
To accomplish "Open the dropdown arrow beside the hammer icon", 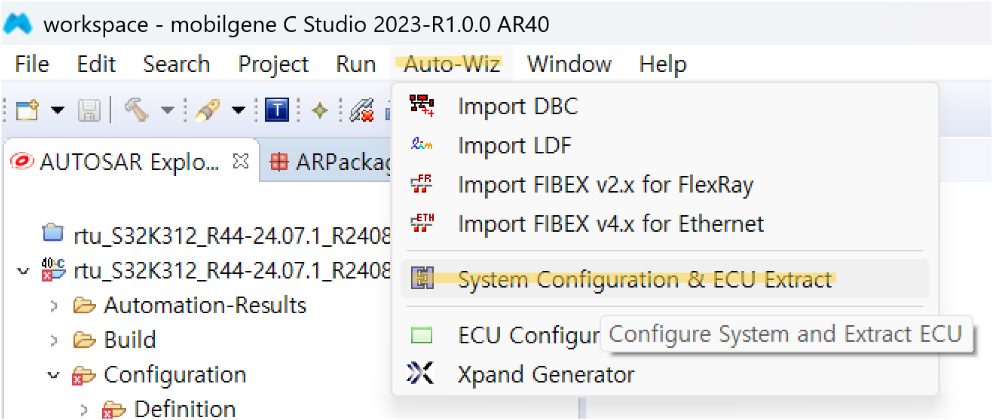I will point(167,111).
